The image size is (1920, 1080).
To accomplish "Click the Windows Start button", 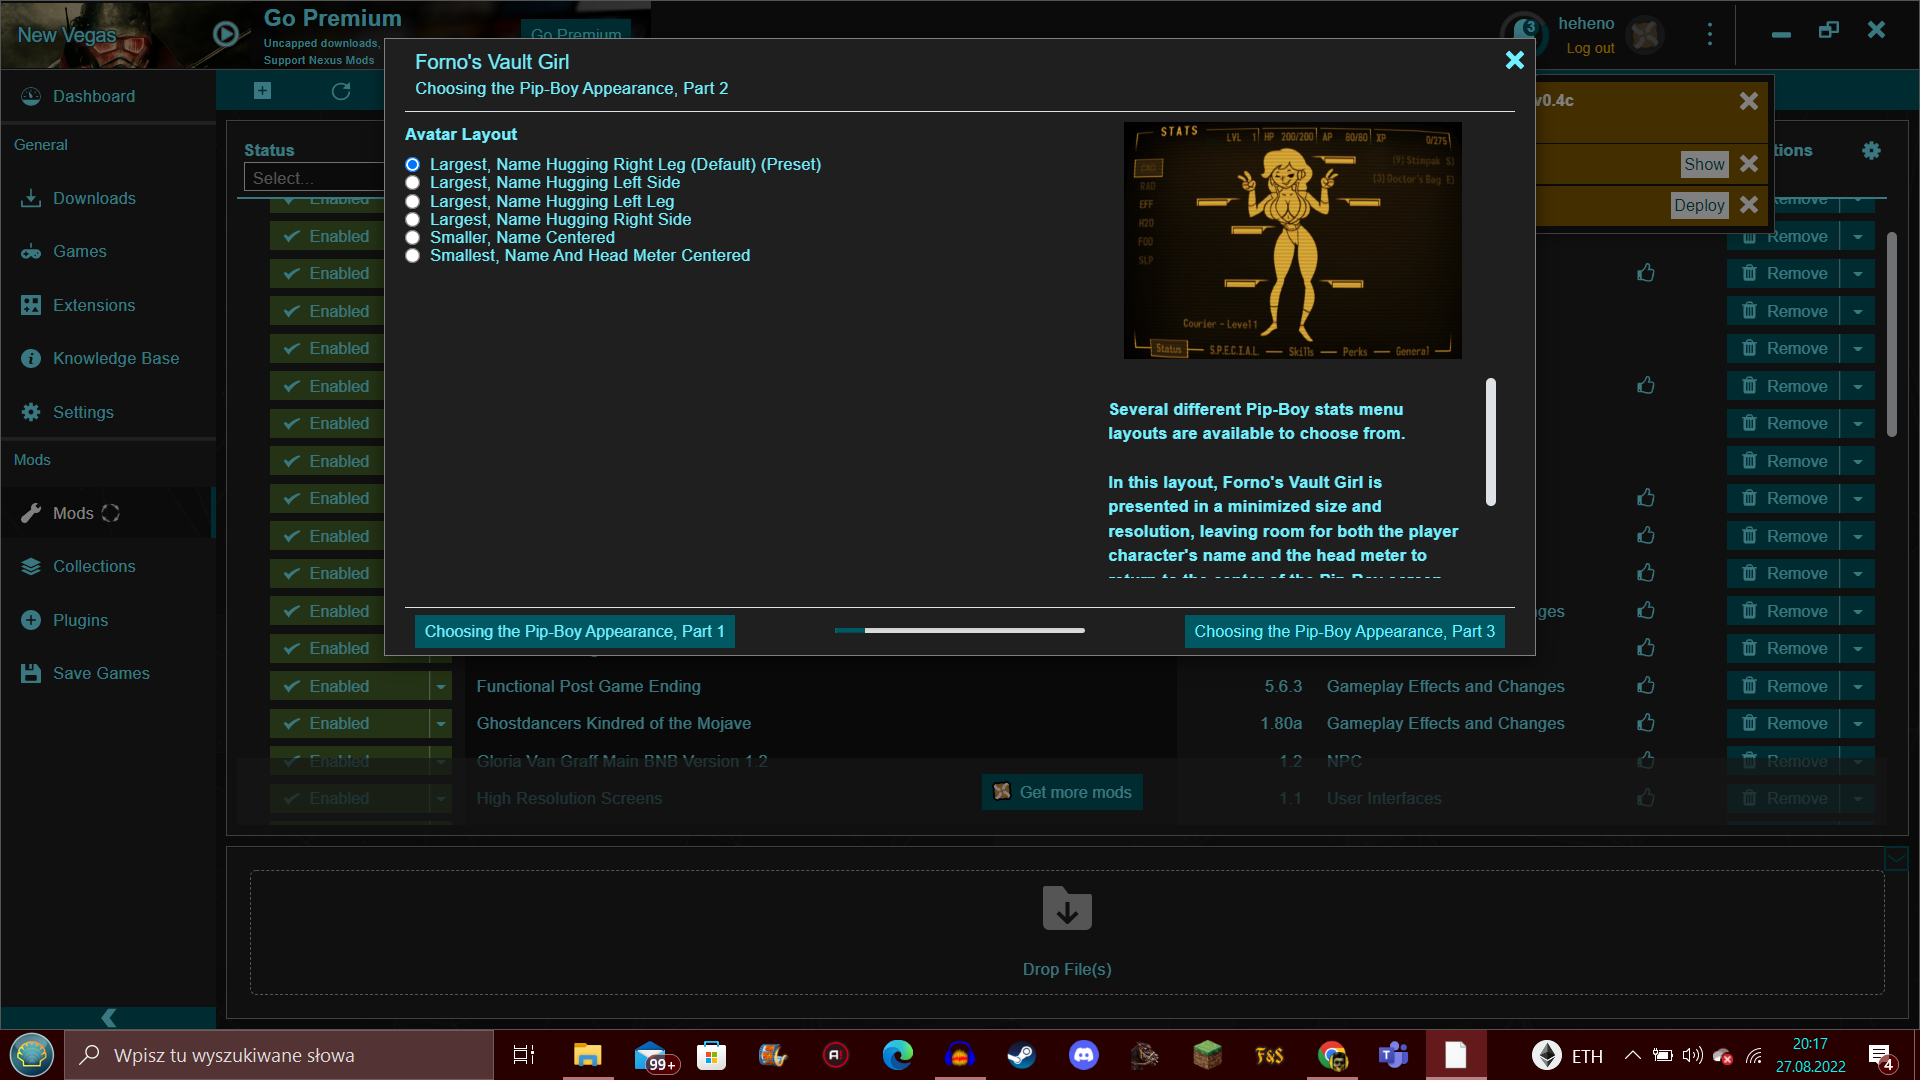I will 32,1055.
